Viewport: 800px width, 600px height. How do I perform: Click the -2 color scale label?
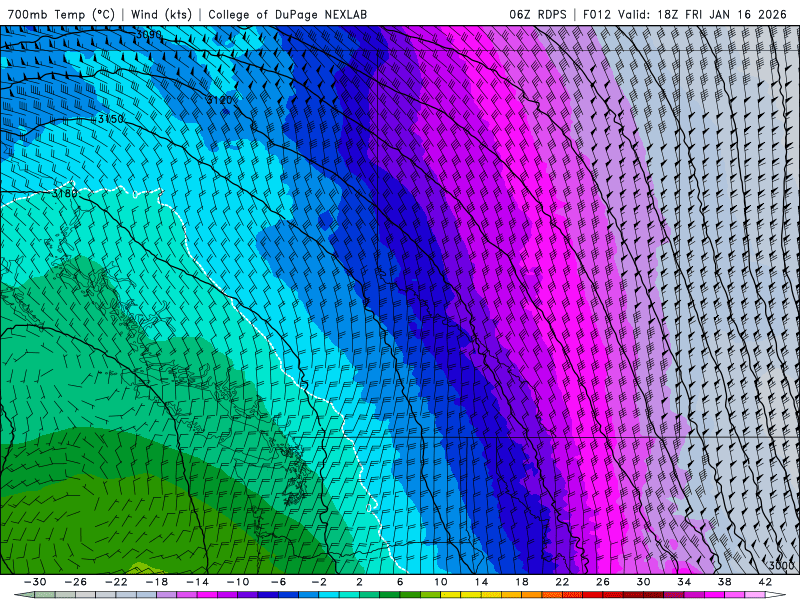pyautogui.click(x=319, y=582)
